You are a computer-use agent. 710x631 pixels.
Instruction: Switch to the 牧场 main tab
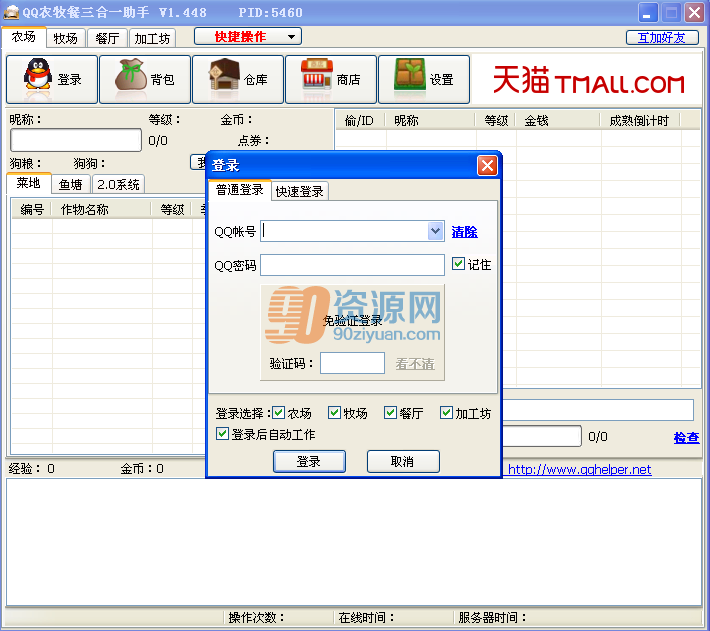[66, 38]
